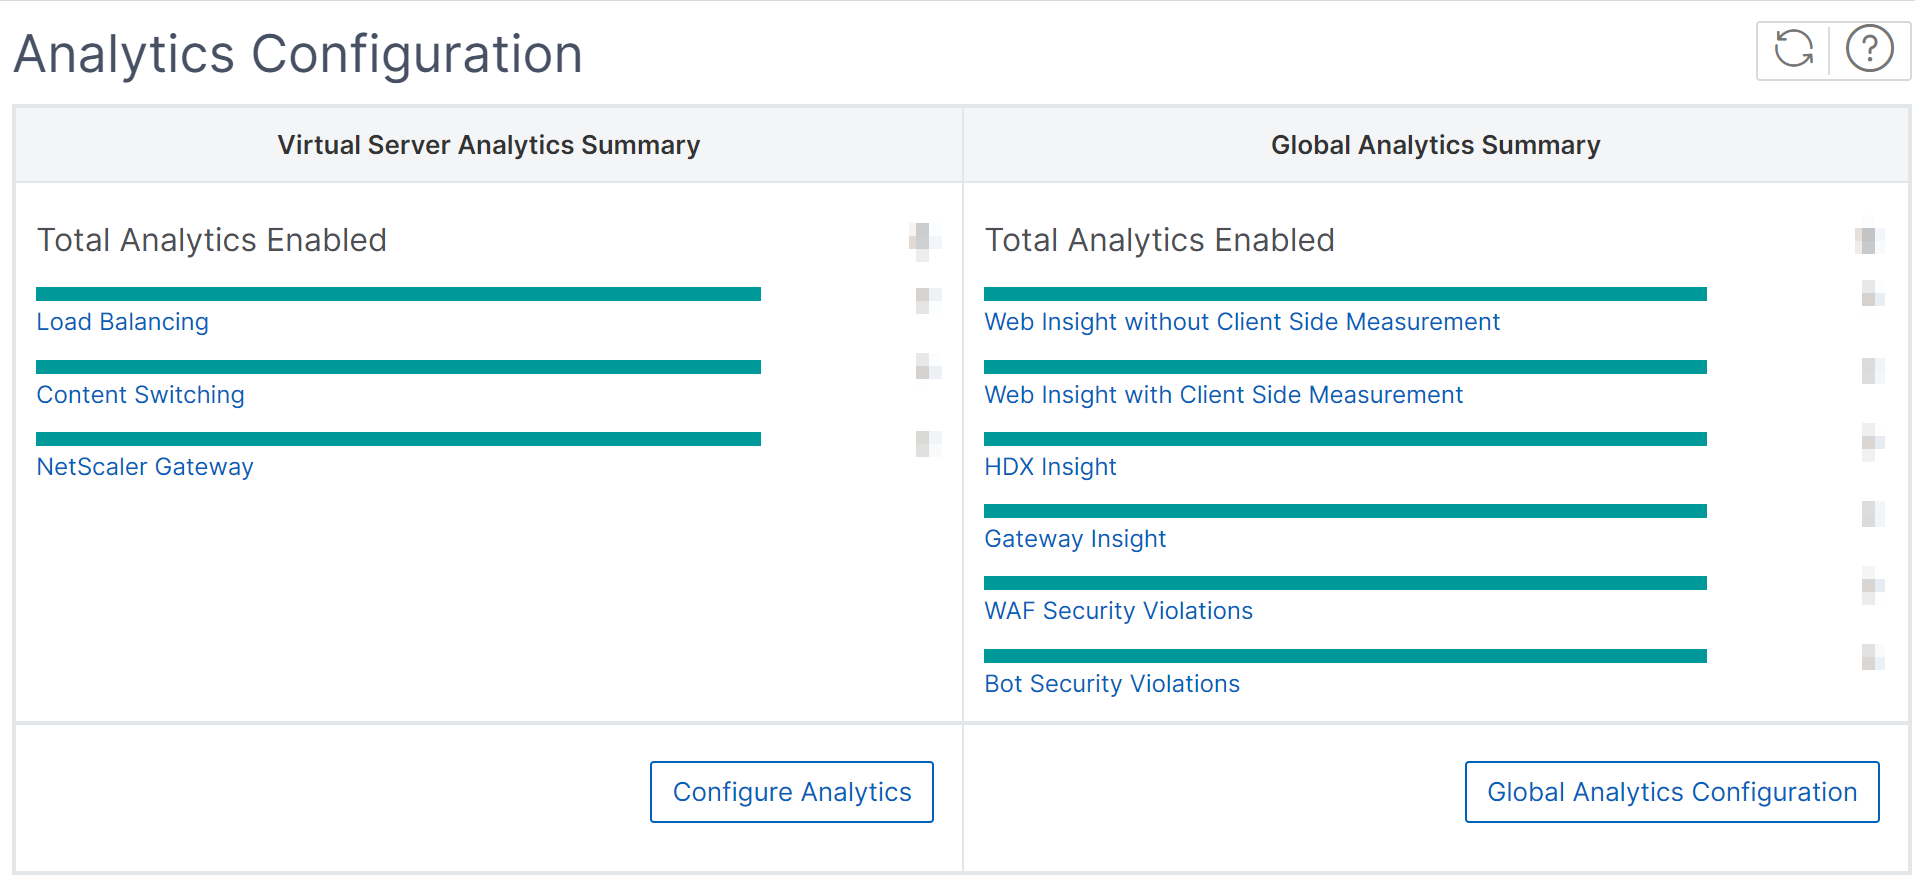Select the HDX Insight link
This screenshot has width=1915, height=875.
1050,467
